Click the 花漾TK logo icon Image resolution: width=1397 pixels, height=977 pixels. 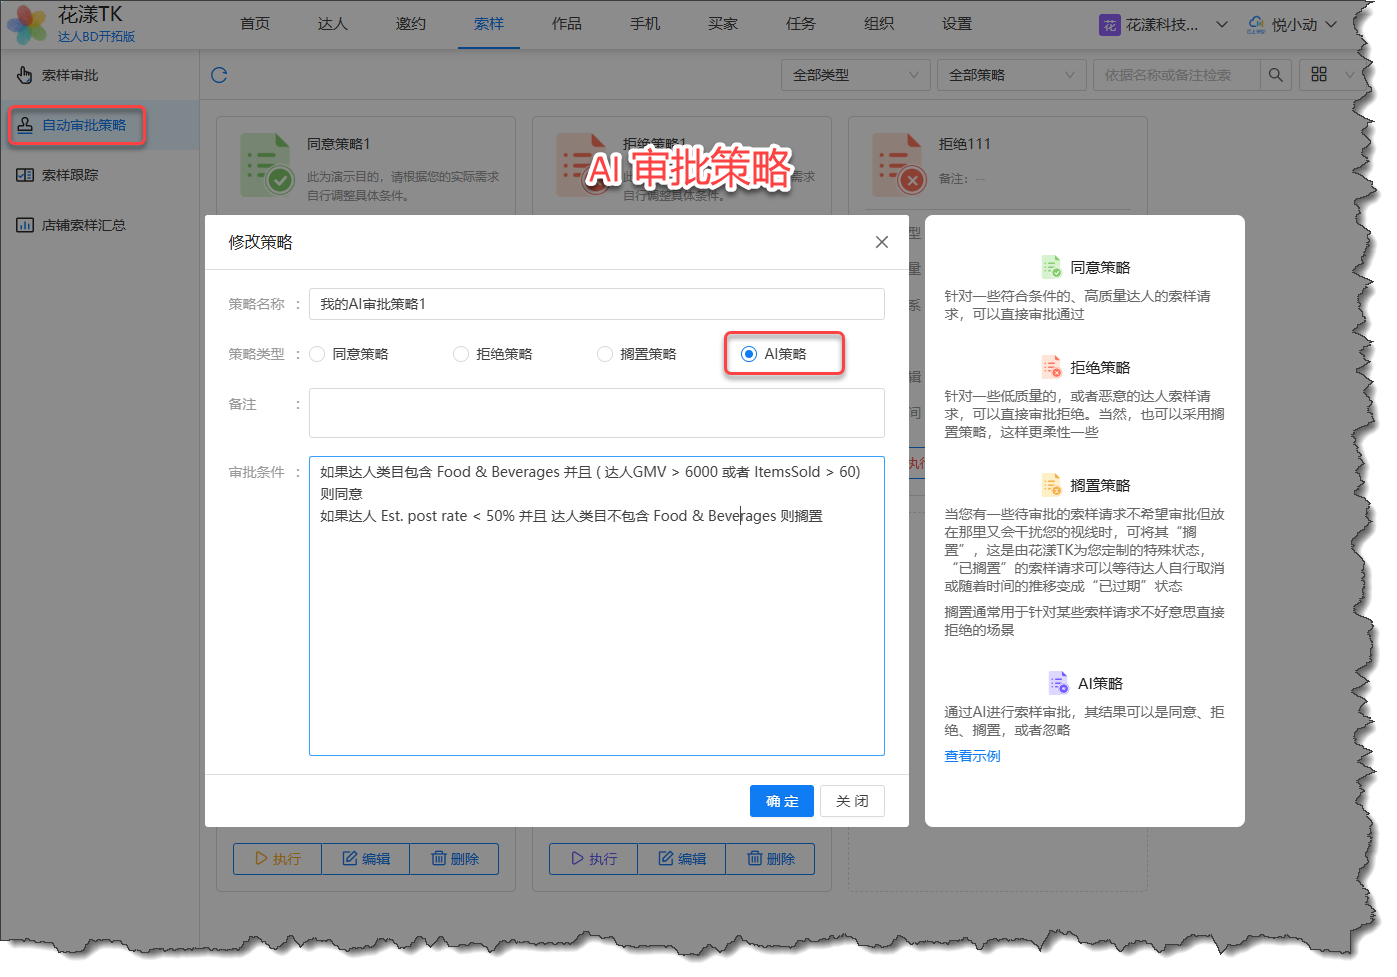point(27,24)
